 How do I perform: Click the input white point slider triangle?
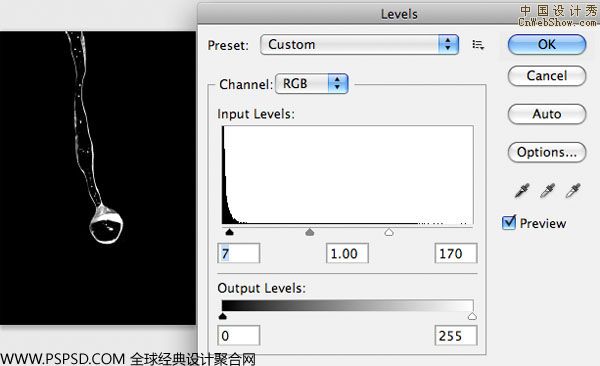389,232
